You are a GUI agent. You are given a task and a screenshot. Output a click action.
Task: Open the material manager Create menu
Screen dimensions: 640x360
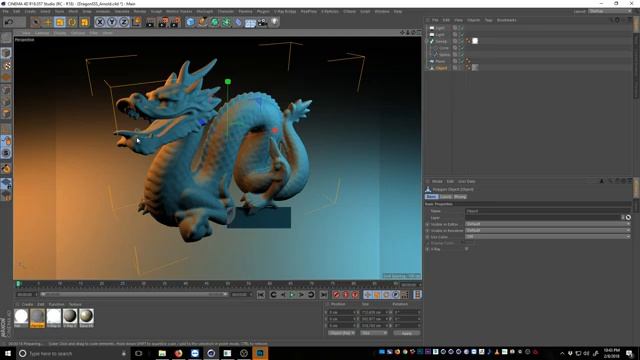coord(27,304)
